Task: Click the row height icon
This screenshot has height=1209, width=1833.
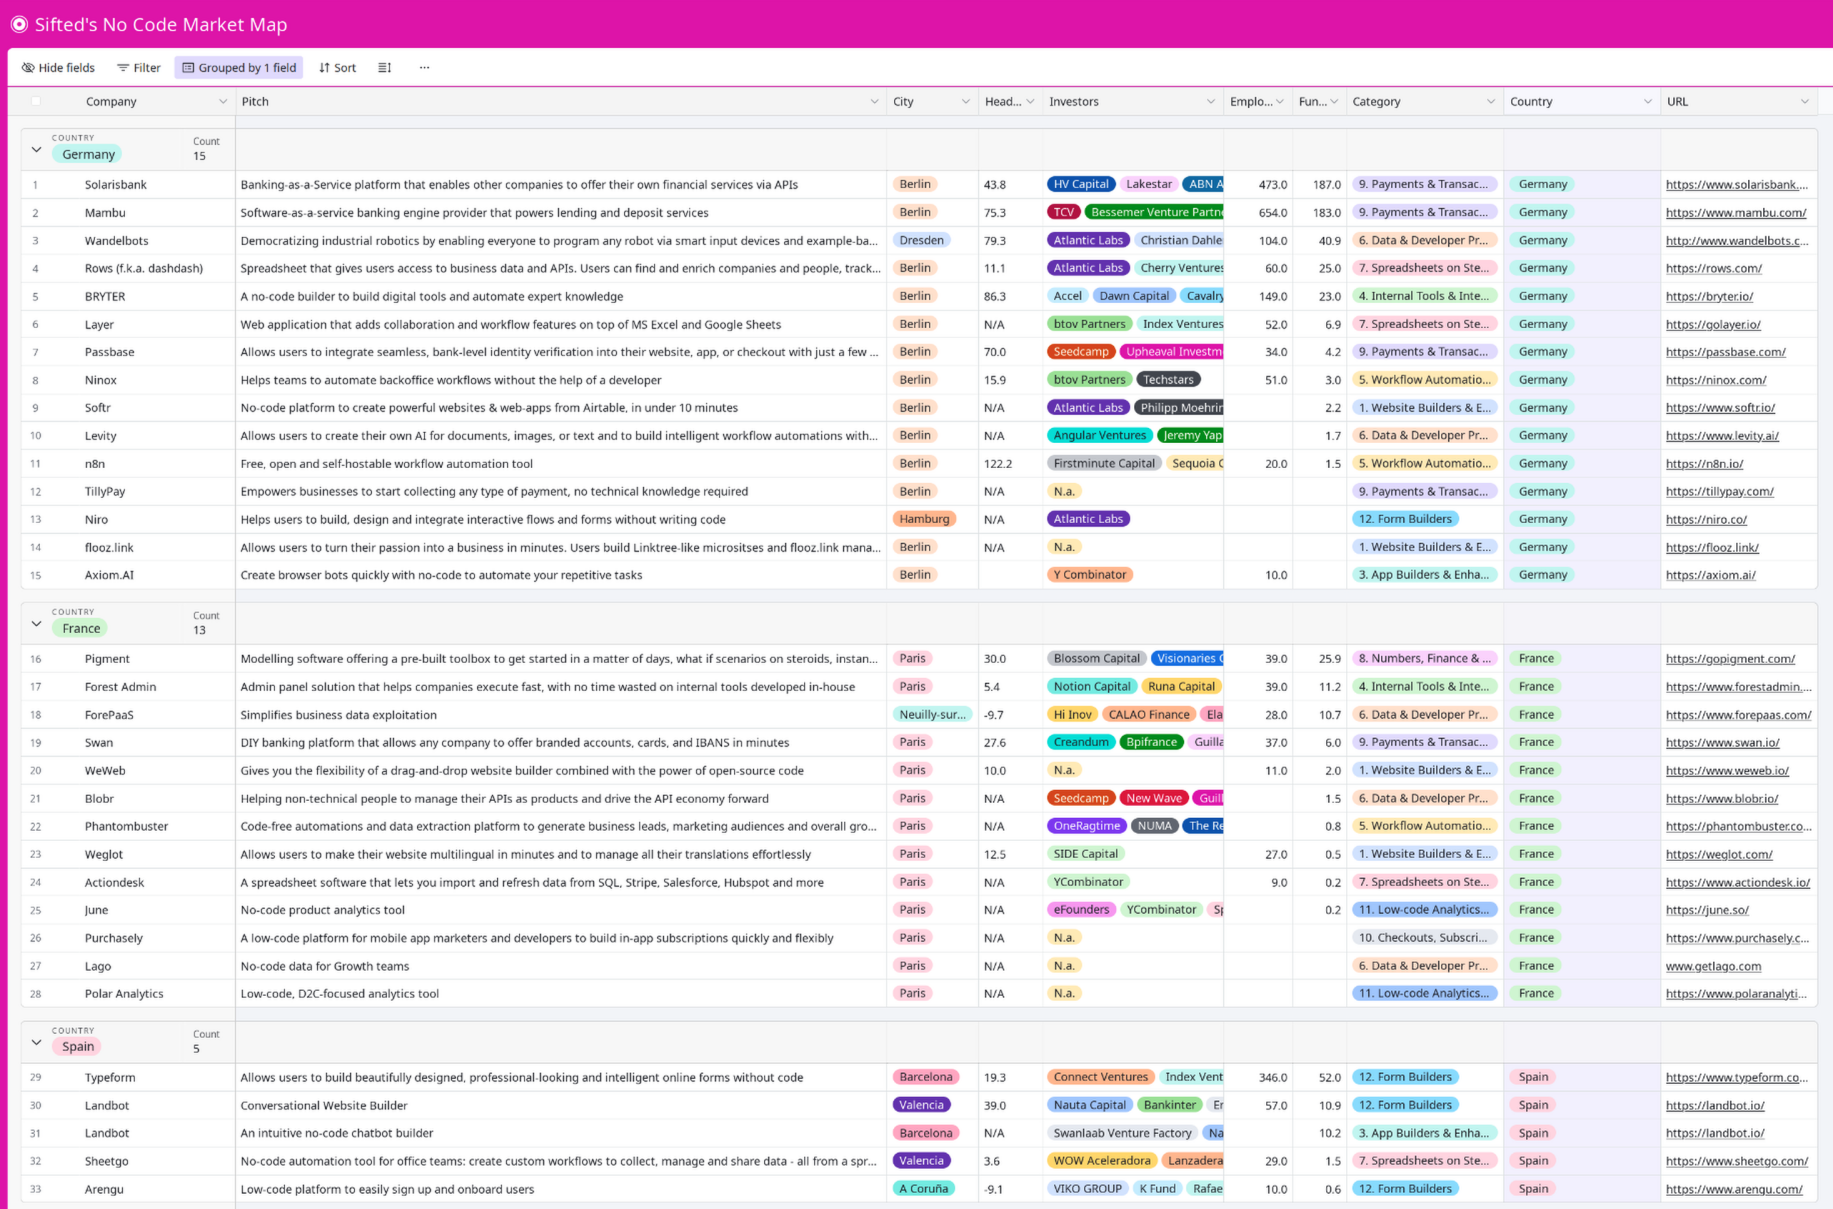Action: [x=385, y=68]
